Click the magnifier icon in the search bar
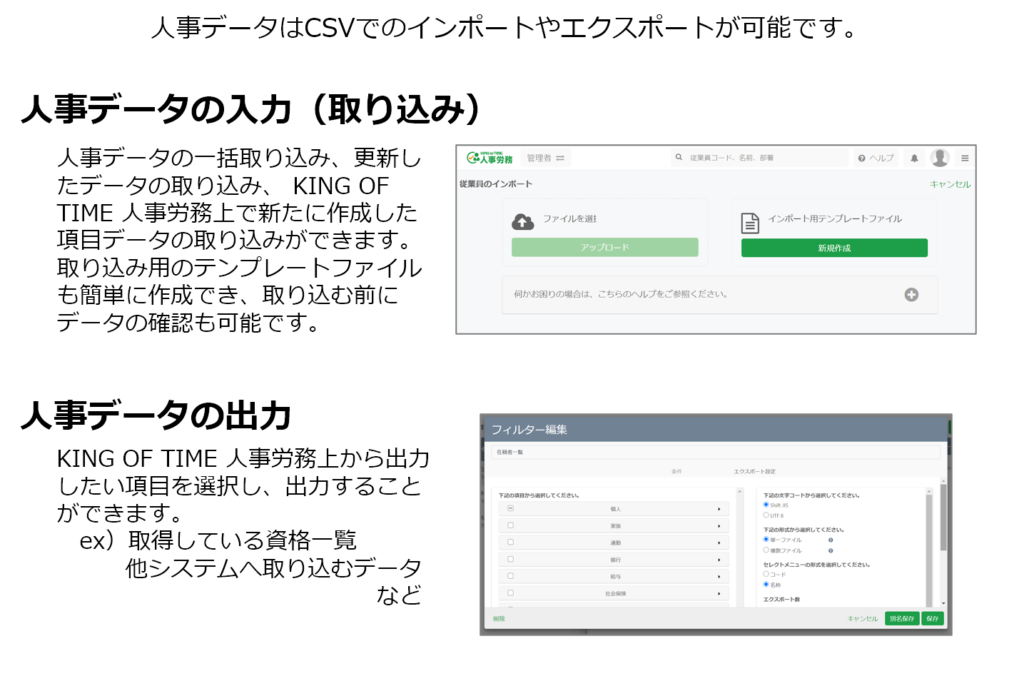1024x686 pixels. tap(679, 157)
